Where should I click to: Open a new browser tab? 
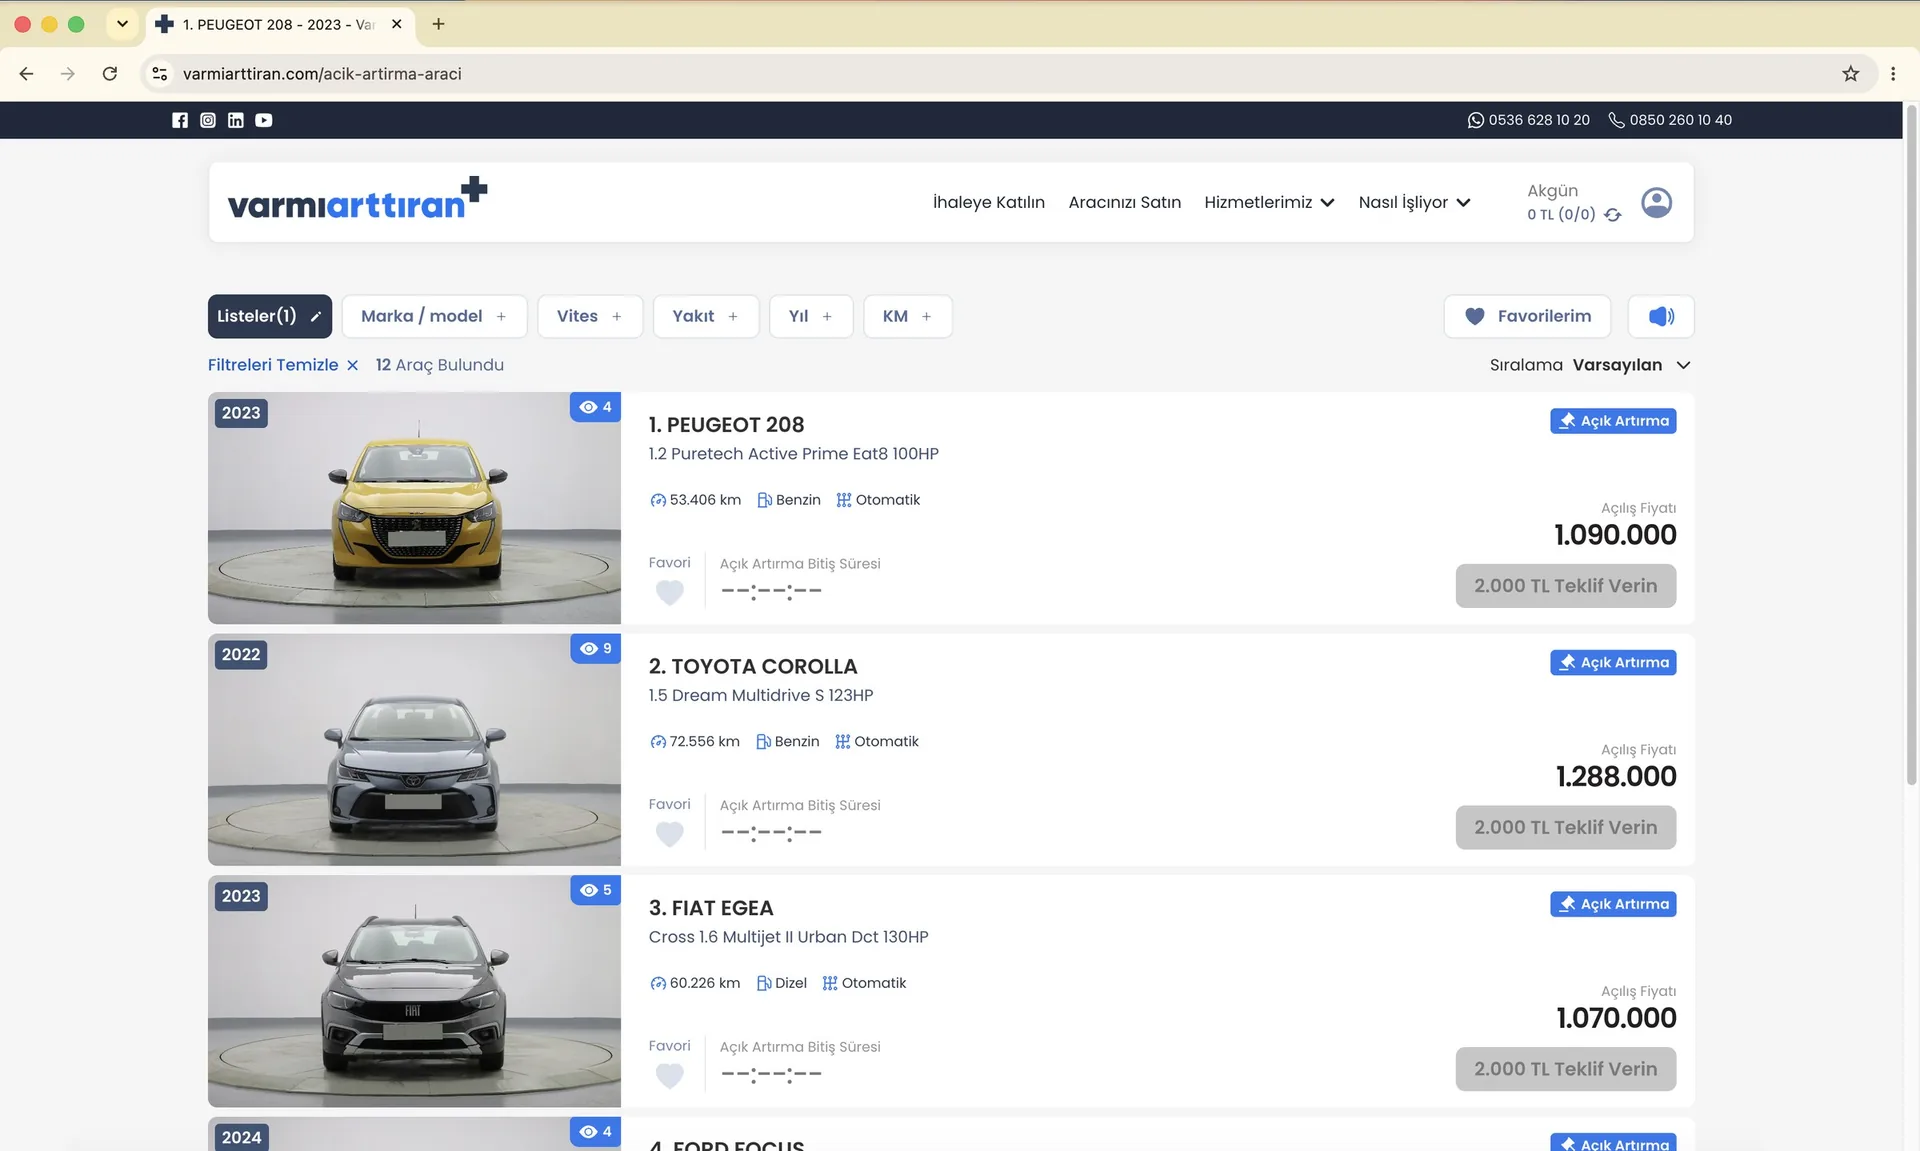point(438,24)
